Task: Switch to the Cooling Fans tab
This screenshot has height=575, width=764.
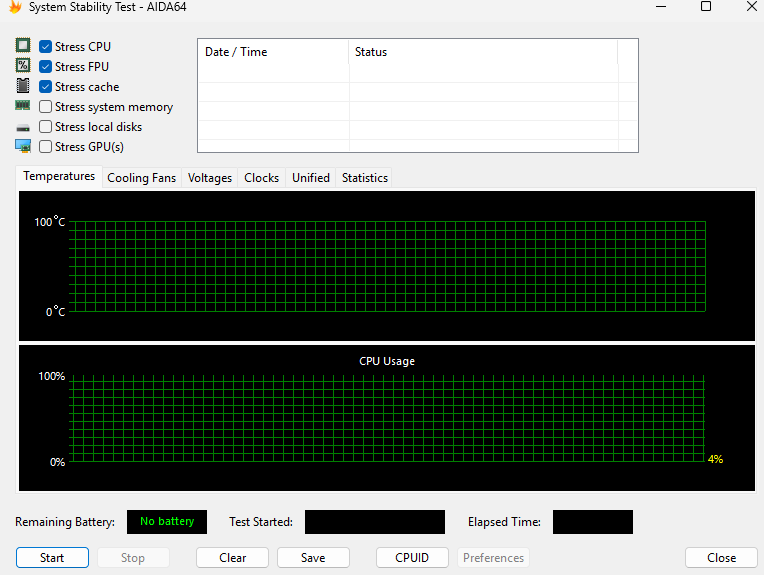Action: click(x=141, y=178)
